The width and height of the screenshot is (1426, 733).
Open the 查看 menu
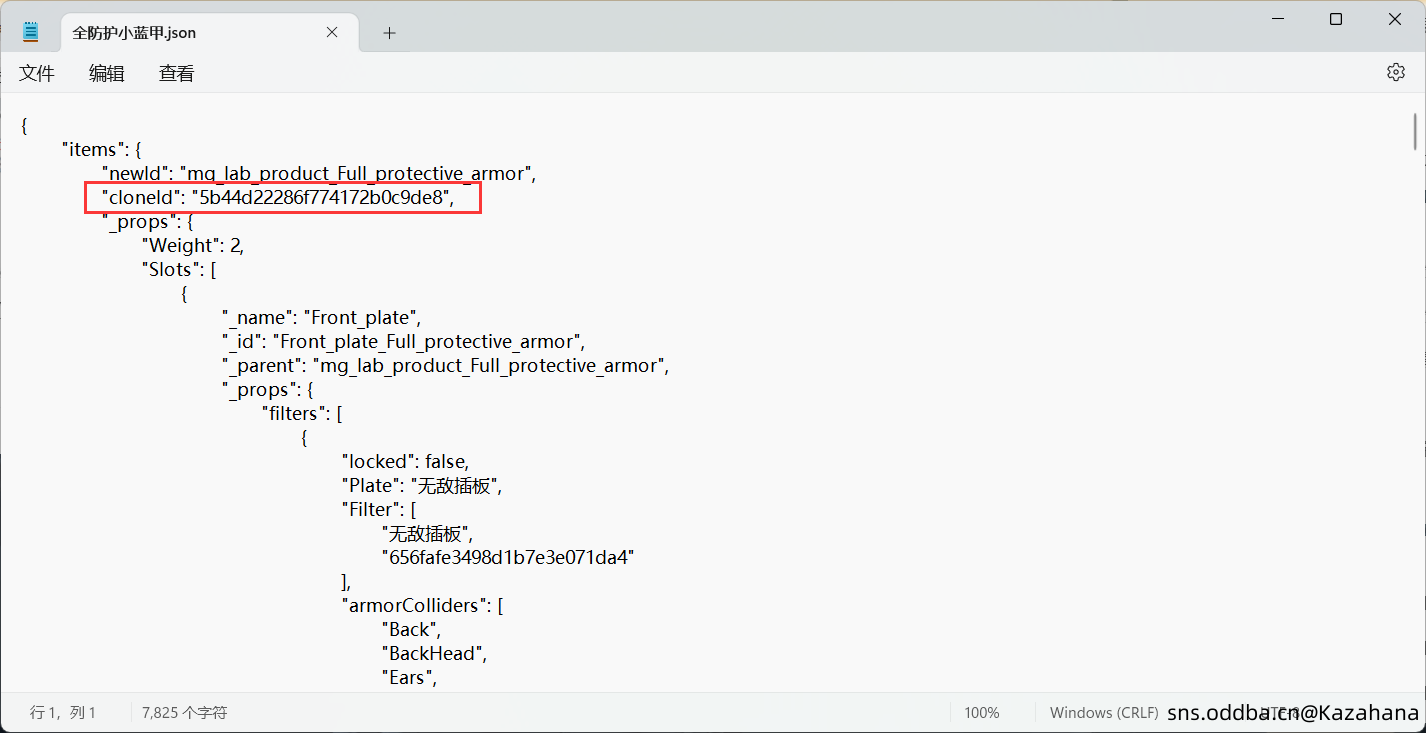pos(176,73)
